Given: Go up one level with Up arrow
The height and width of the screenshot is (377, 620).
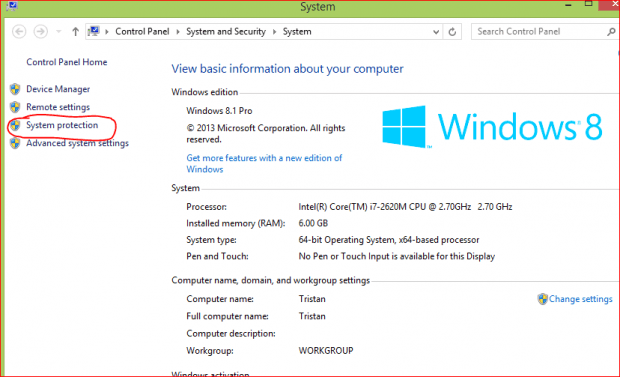Looking at the screenshot, I should (x=75, y=31).
